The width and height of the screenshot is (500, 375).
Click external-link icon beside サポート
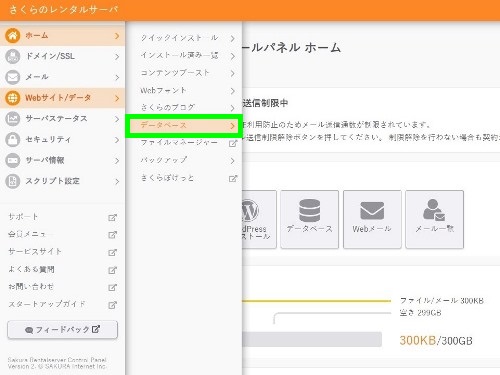[x=113, y=217]
